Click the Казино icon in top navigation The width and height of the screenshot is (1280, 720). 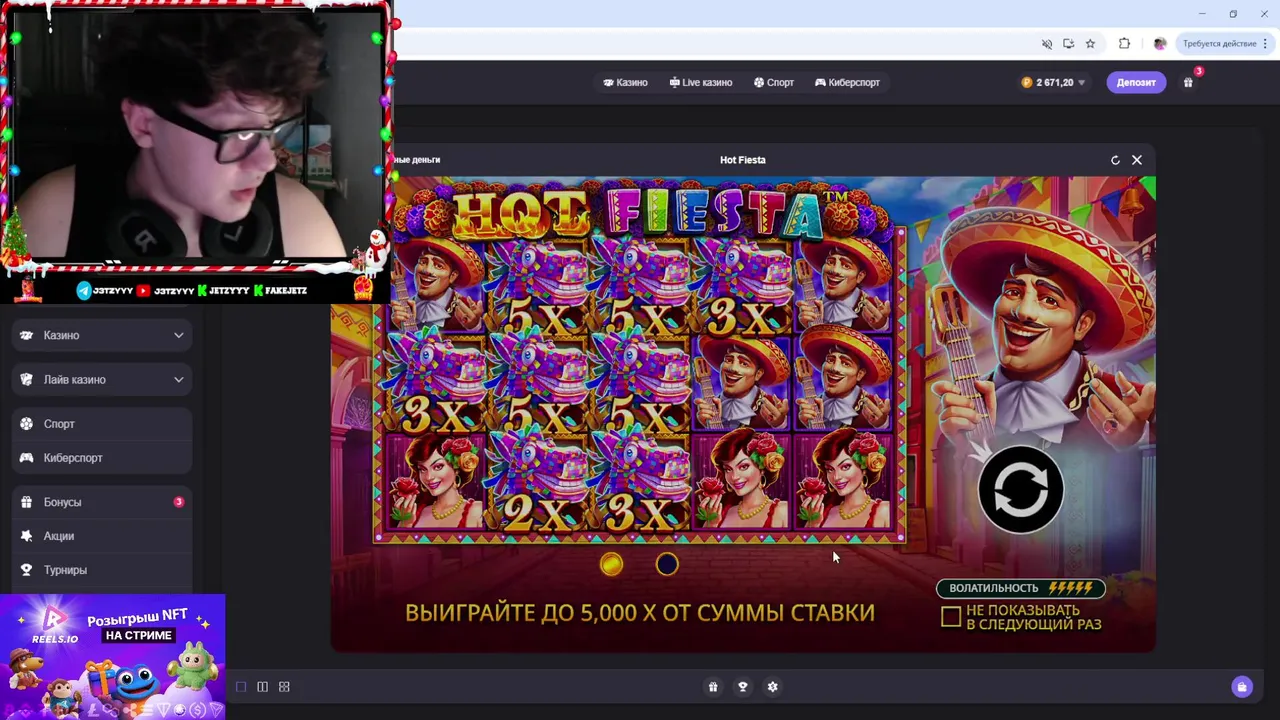(608, 83)
